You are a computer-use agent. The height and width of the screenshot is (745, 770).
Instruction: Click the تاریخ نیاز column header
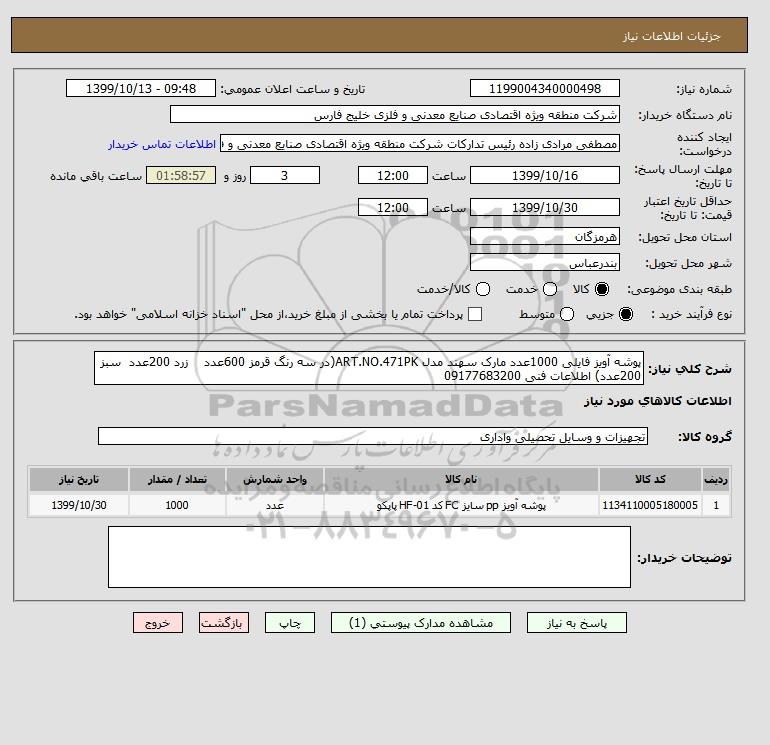(79, 479)
